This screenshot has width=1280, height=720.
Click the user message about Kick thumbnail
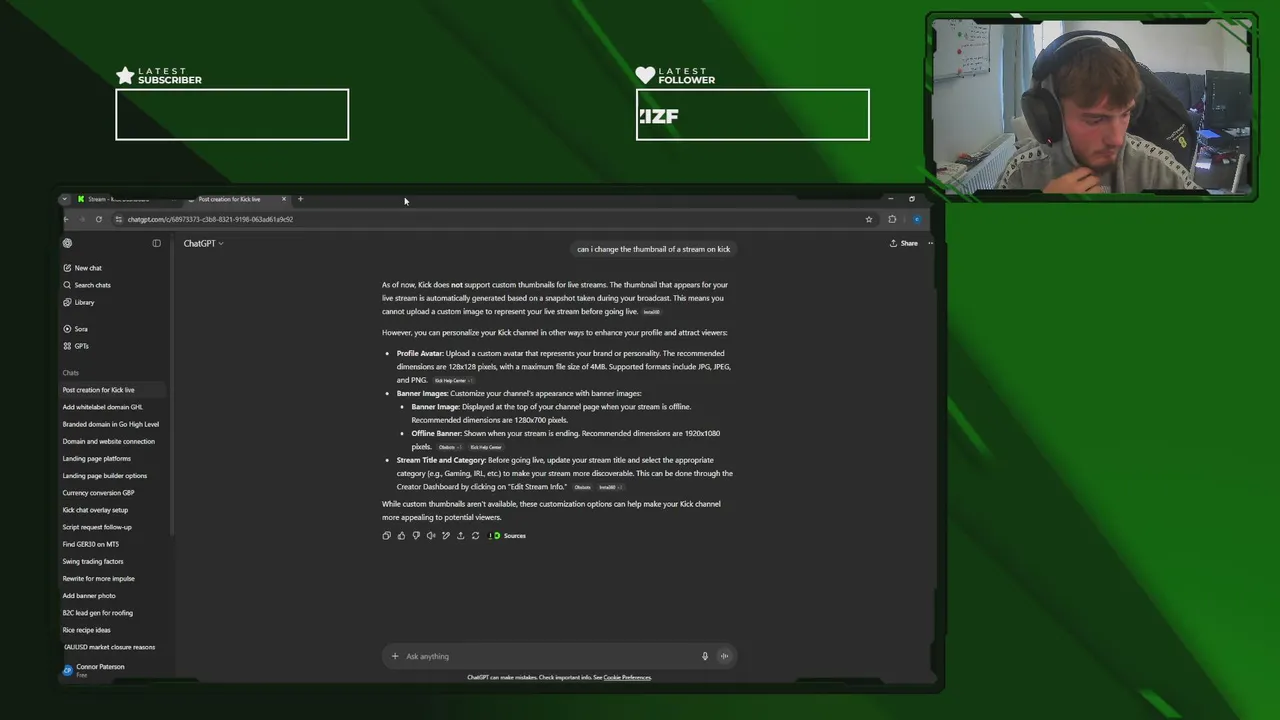click(x=653, y=249)
